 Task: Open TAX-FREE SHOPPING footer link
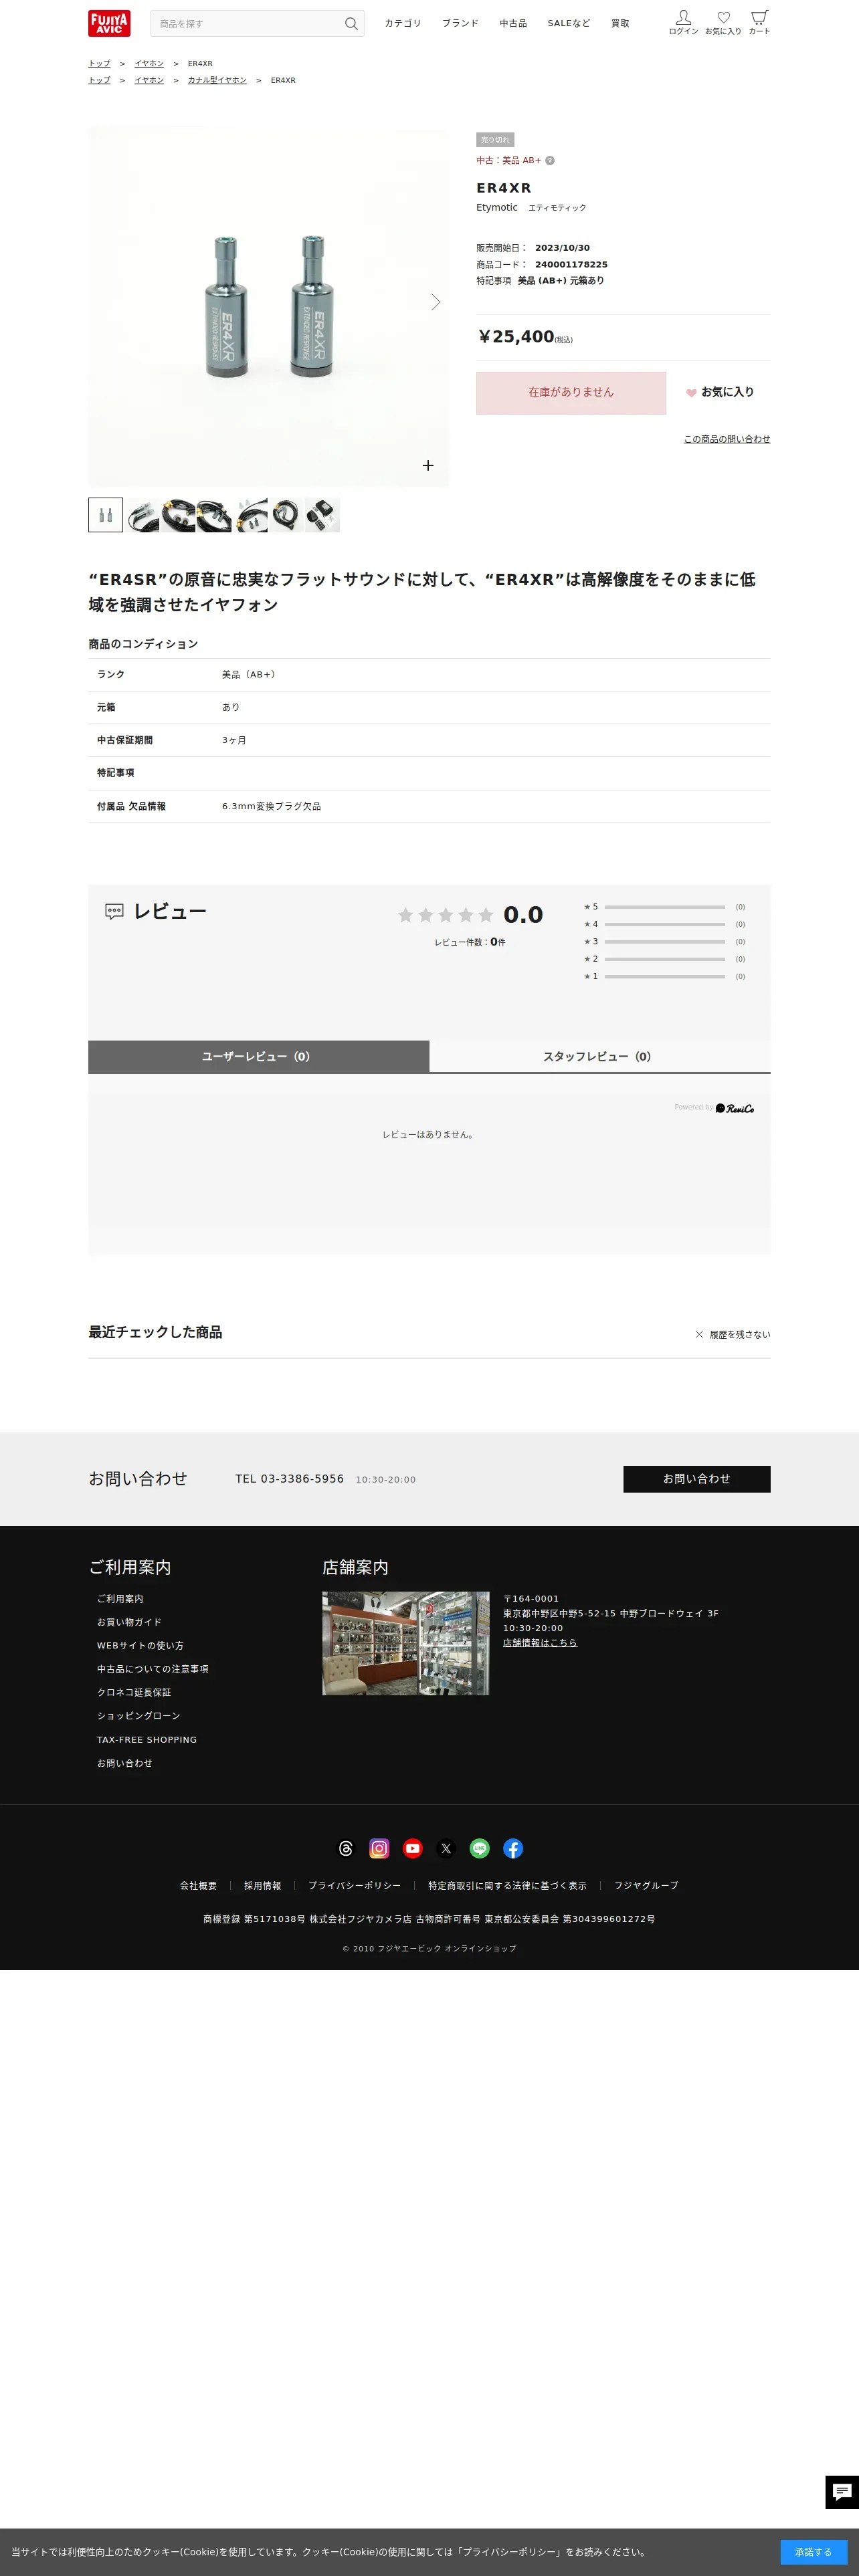[x=147, y=1740]
